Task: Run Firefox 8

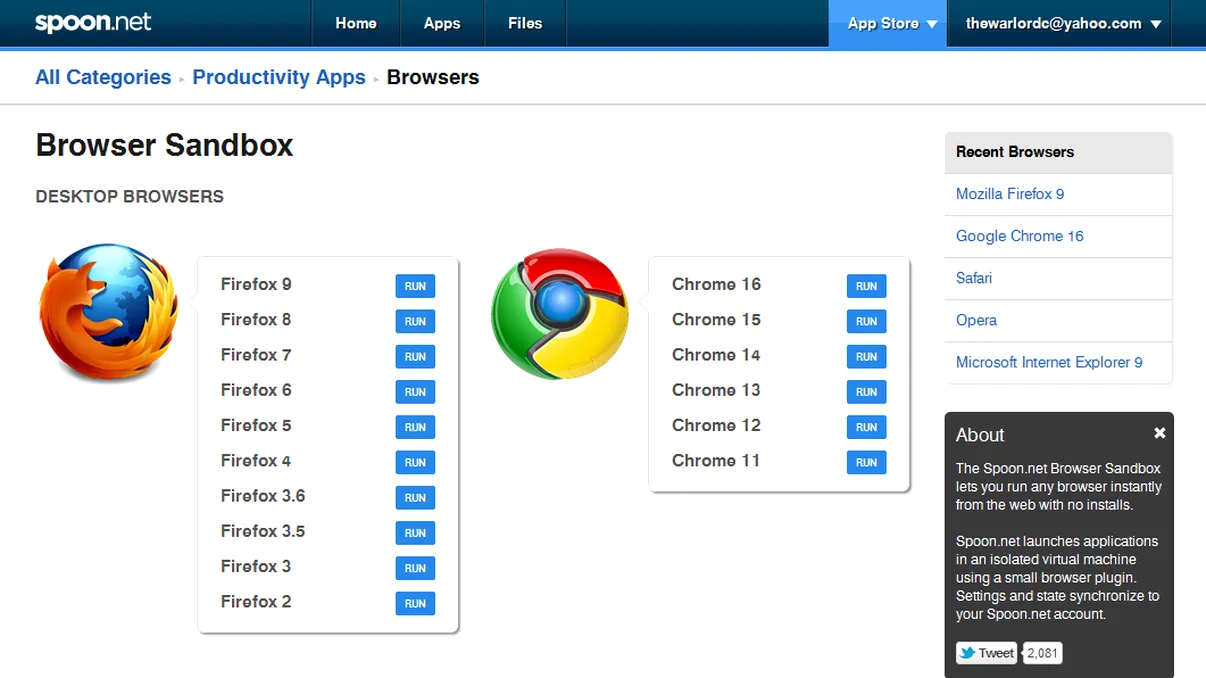Action: 415,321
